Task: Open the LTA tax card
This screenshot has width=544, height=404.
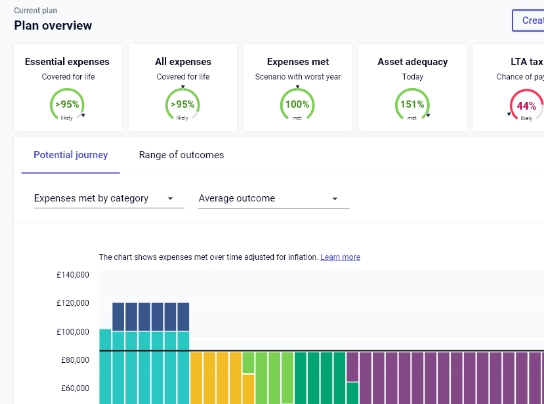Action: 509,87
